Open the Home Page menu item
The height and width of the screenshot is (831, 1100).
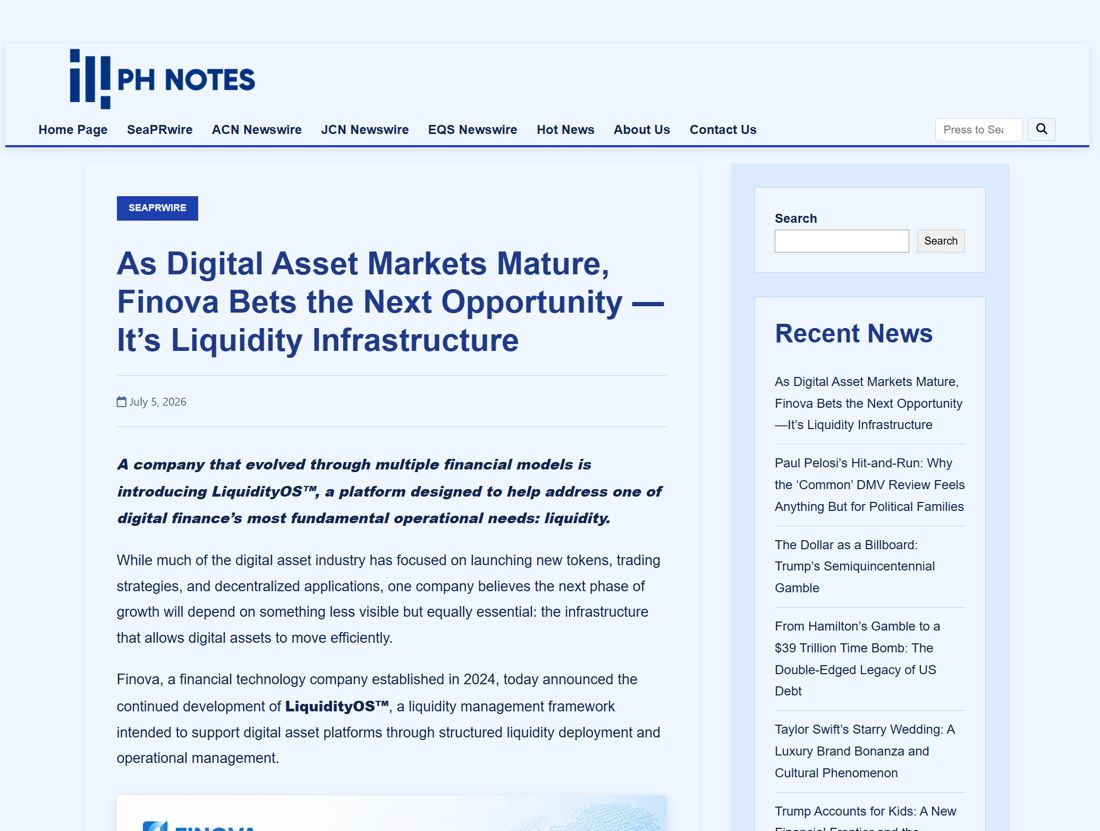73,130
